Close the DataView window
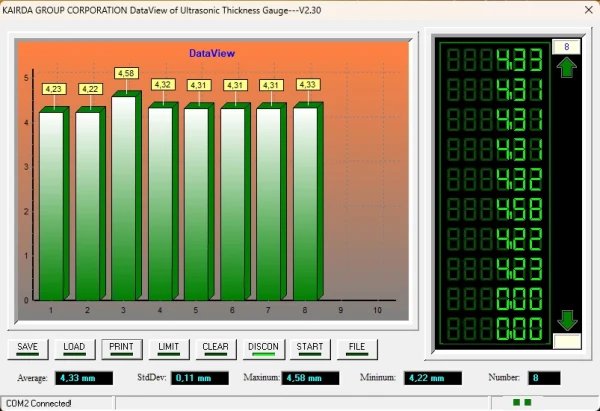This screenshot has width=600, height=411. (x=589, y=10)
